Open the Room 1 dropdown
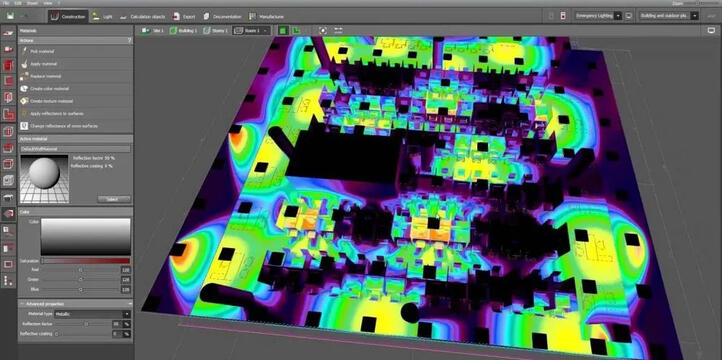This screenshot has height=360, width=722. (251, 31)
